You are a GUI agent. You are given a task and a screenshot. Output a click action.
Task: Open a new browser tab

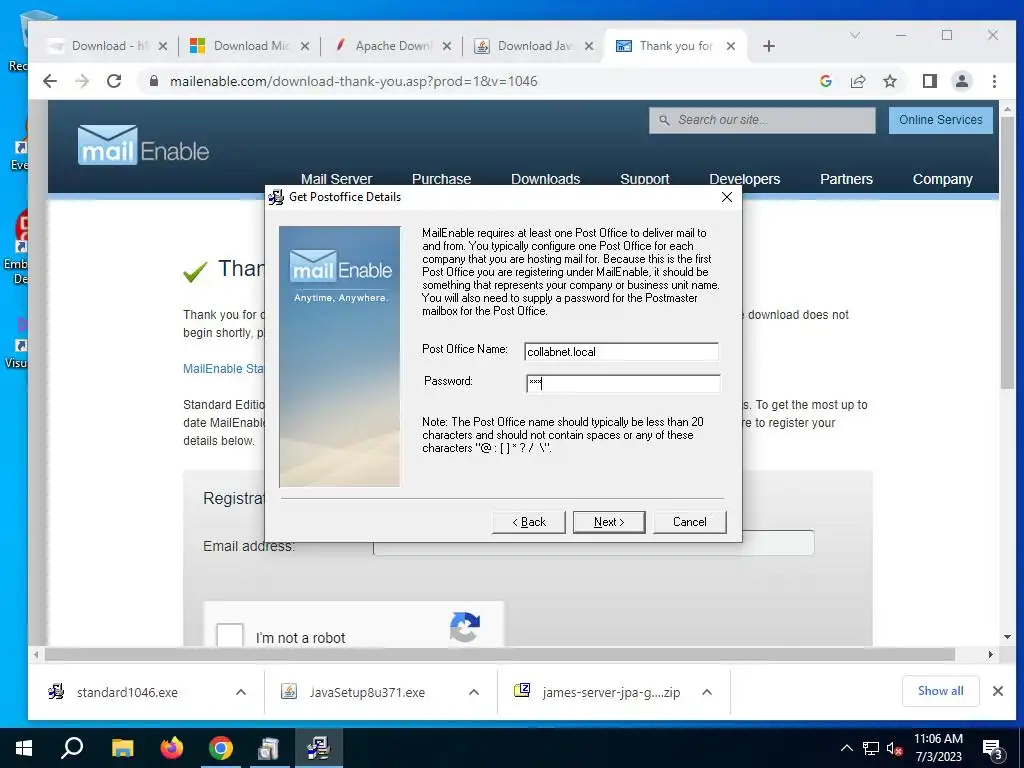click(x=769, y=46)
